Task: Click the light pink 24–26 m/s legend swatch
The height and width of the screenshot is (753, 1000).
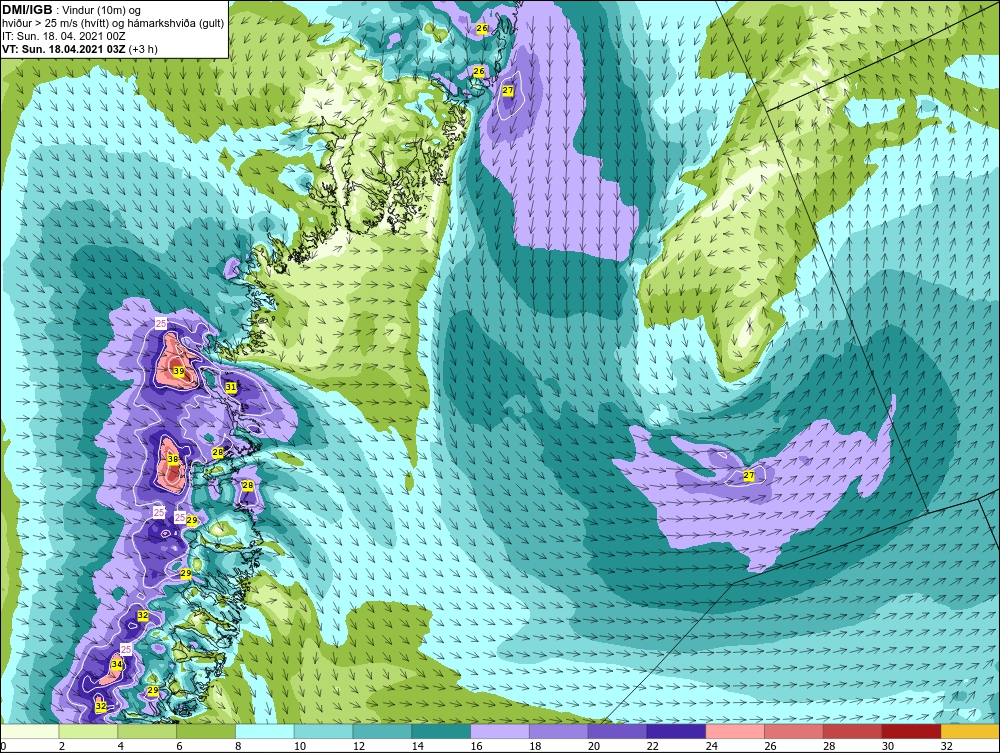Action: tap(735, 731)
